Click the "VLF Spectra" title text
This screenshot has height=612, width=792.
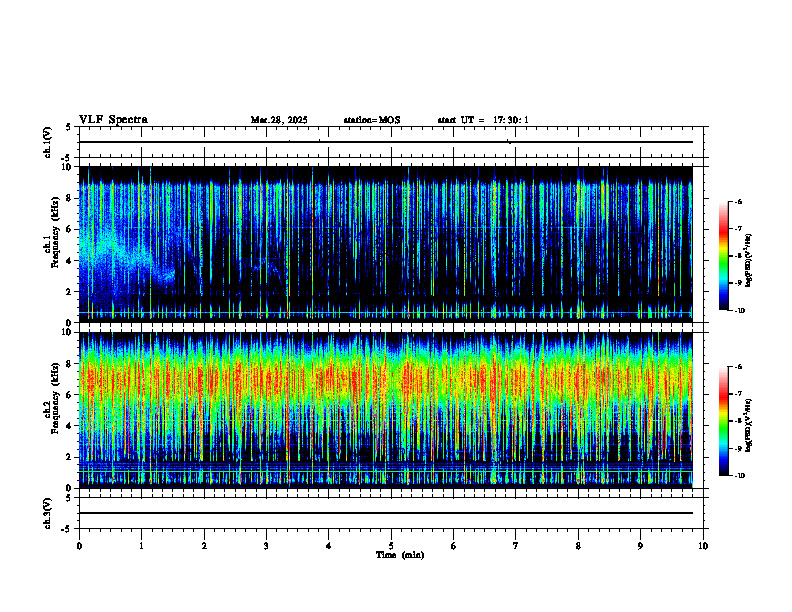[113, 120]
